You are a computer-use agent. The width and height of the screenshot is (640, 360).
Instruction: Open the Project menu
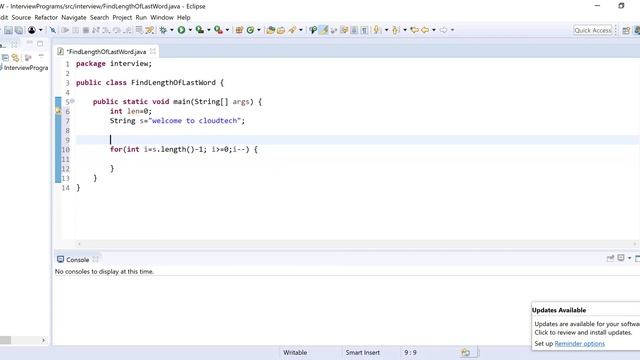(122, 18)
